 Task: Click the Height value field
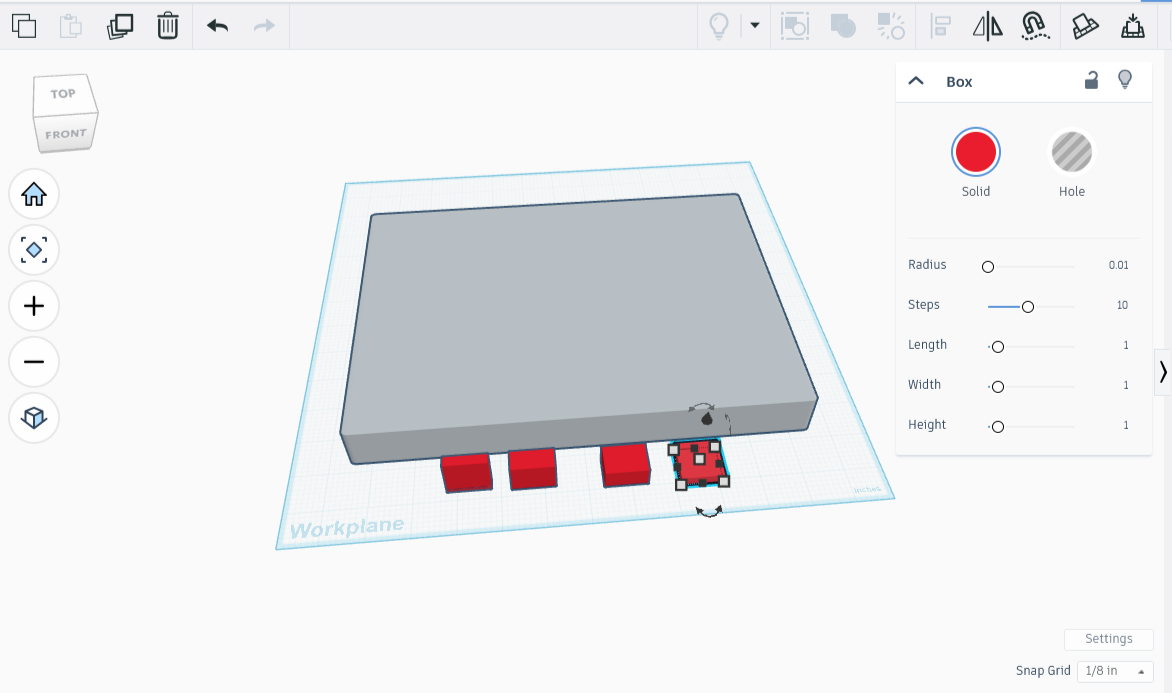(1126, 425)
